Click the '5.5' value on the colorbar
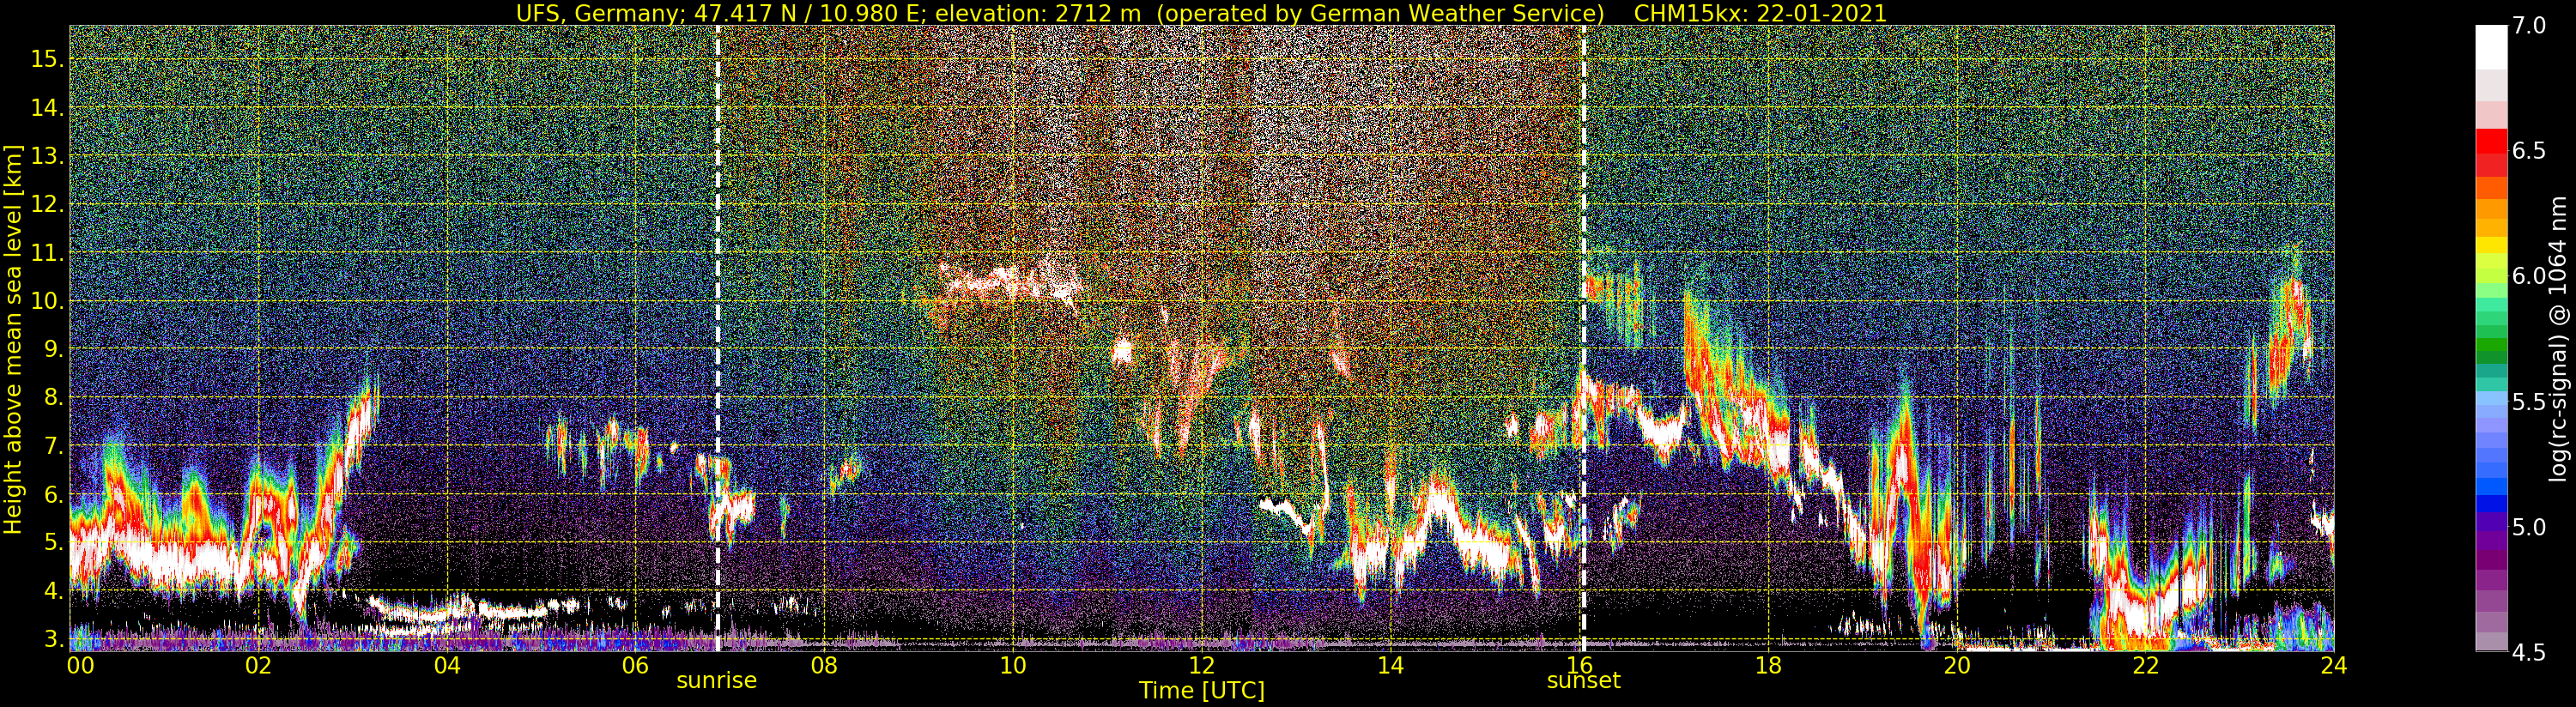The image size is (2576, 707). 2529,402
